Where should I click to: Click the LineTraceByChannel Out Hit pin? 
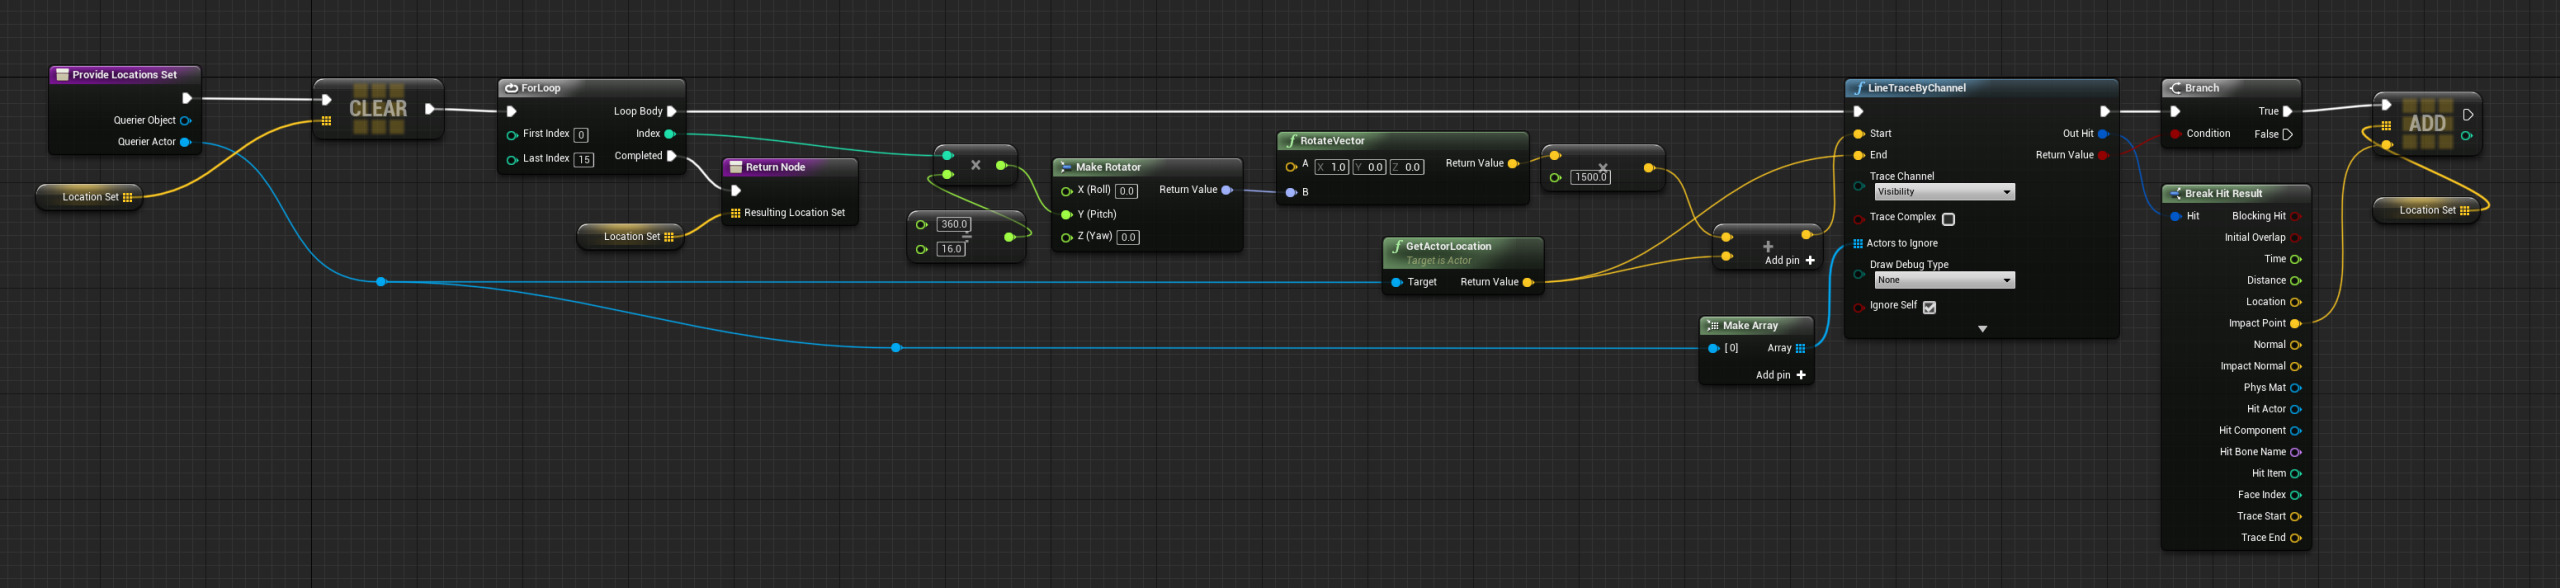click(2102, 134)
